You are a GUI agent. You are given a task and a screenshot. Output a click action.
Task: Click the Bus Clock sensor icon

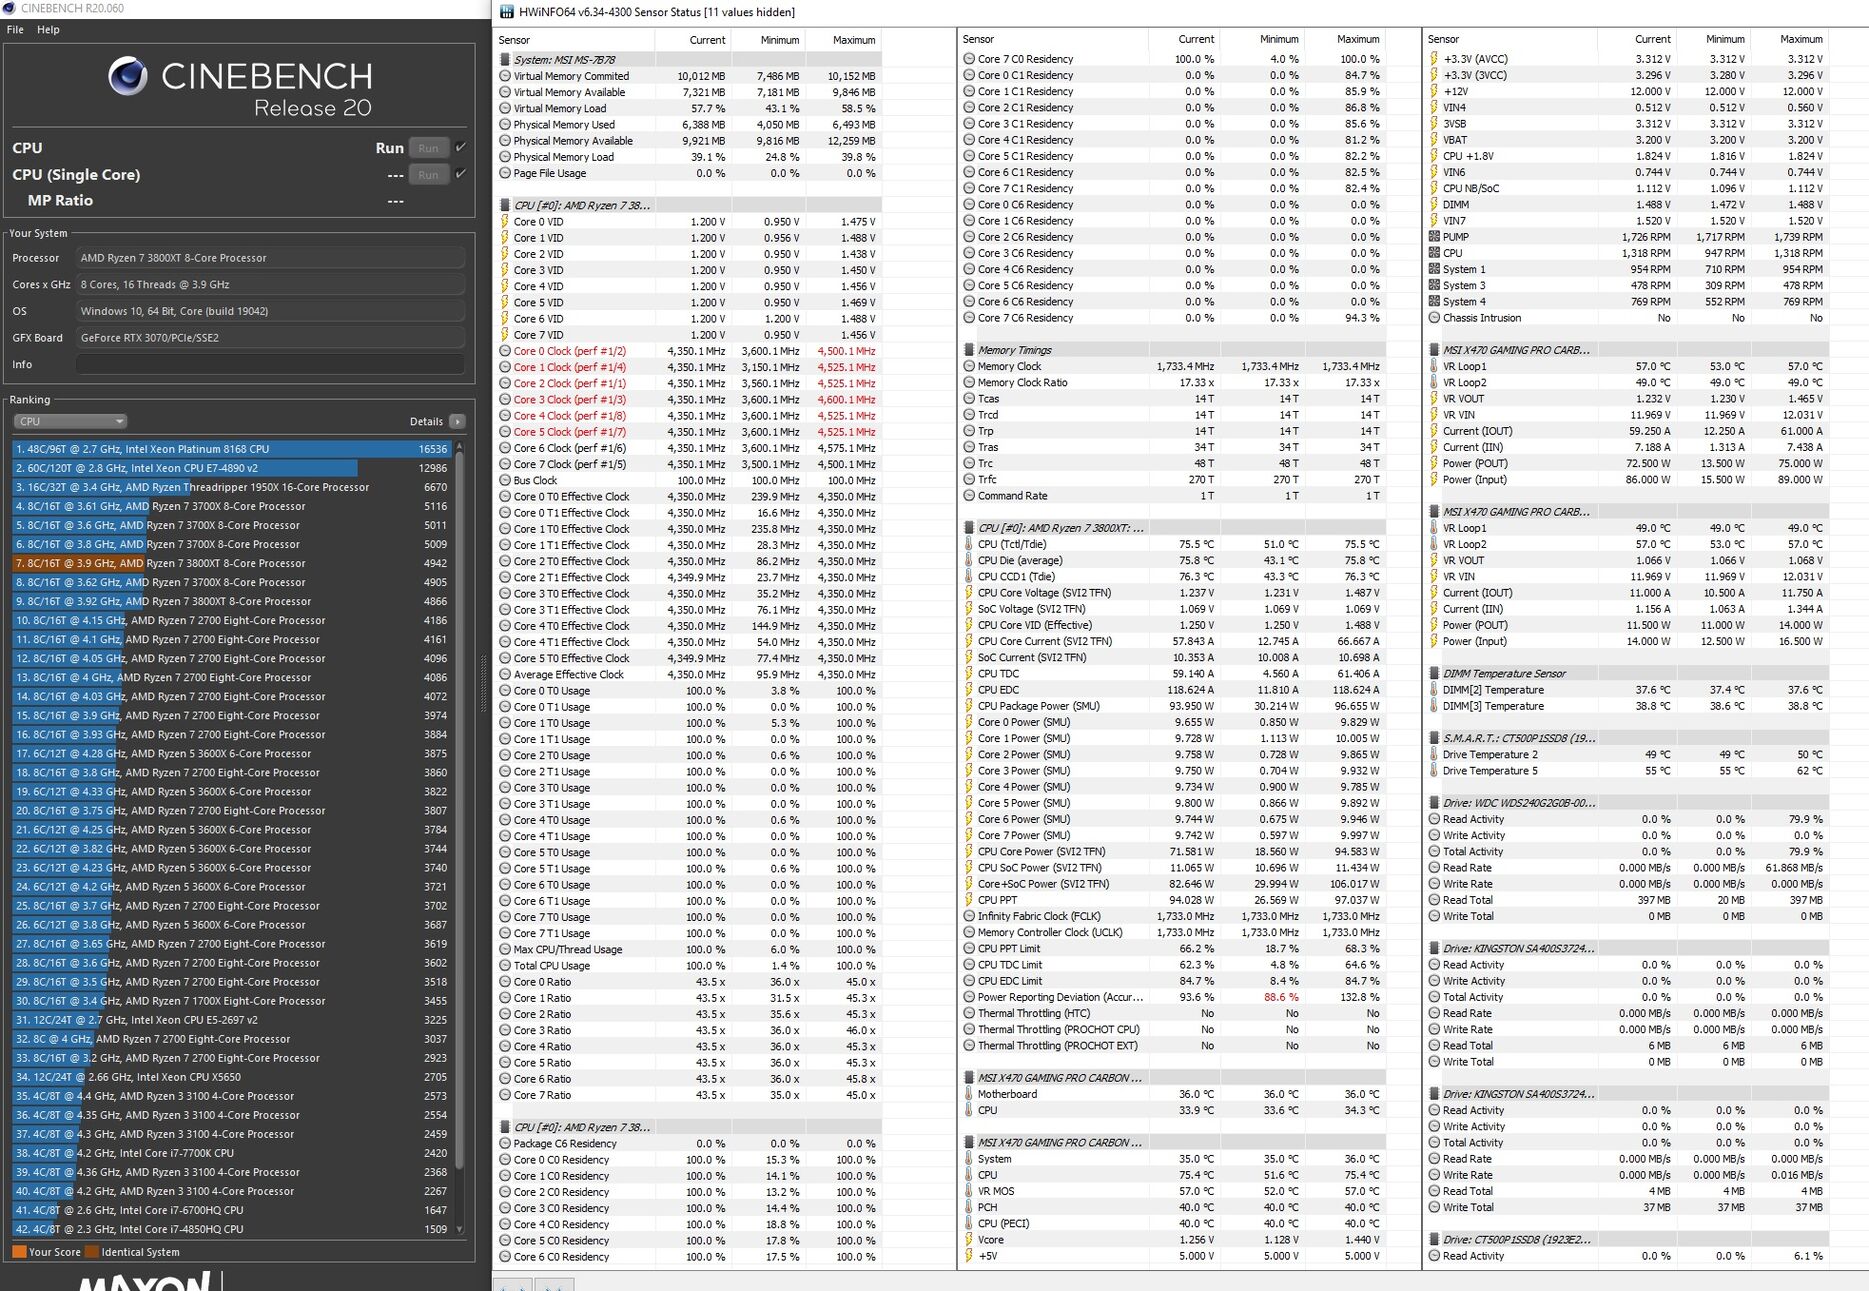[505, 480]
